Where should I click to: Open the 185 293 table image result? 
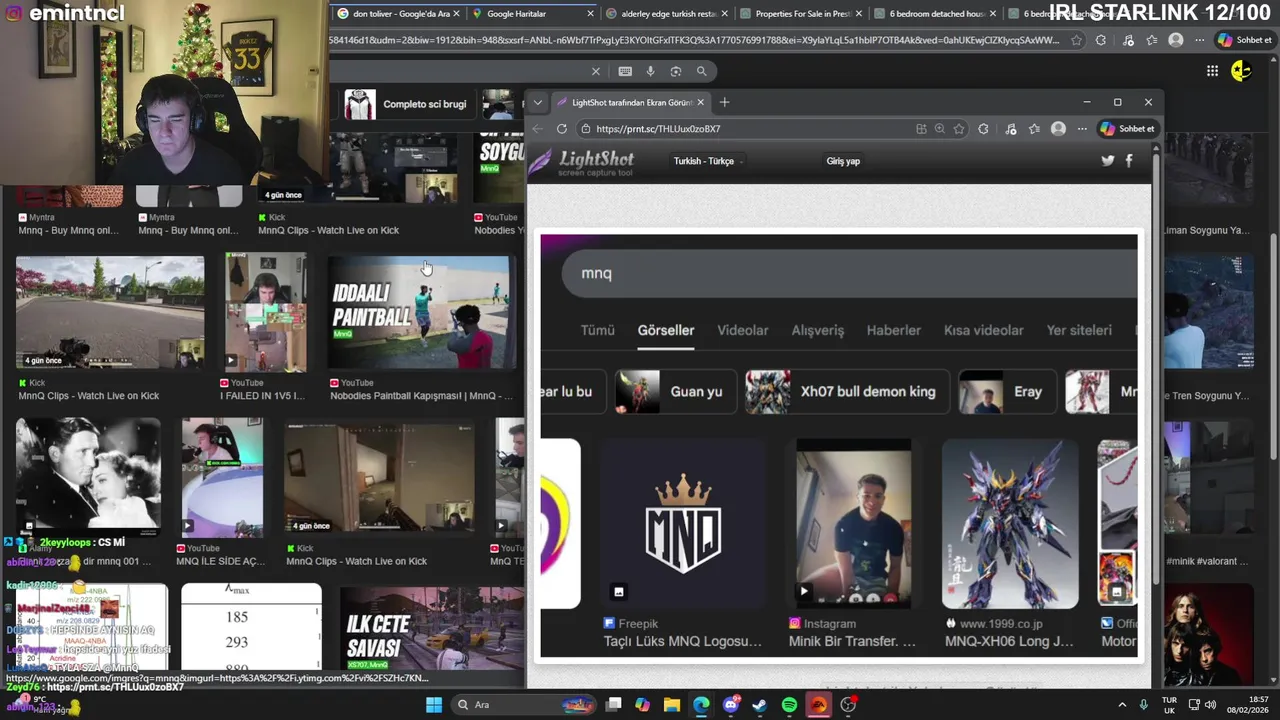251,627
